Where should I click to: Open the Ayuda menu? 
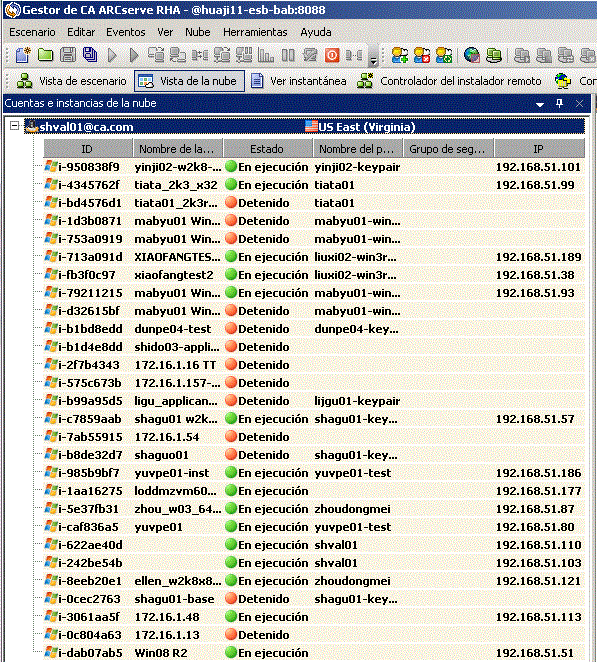316,32
